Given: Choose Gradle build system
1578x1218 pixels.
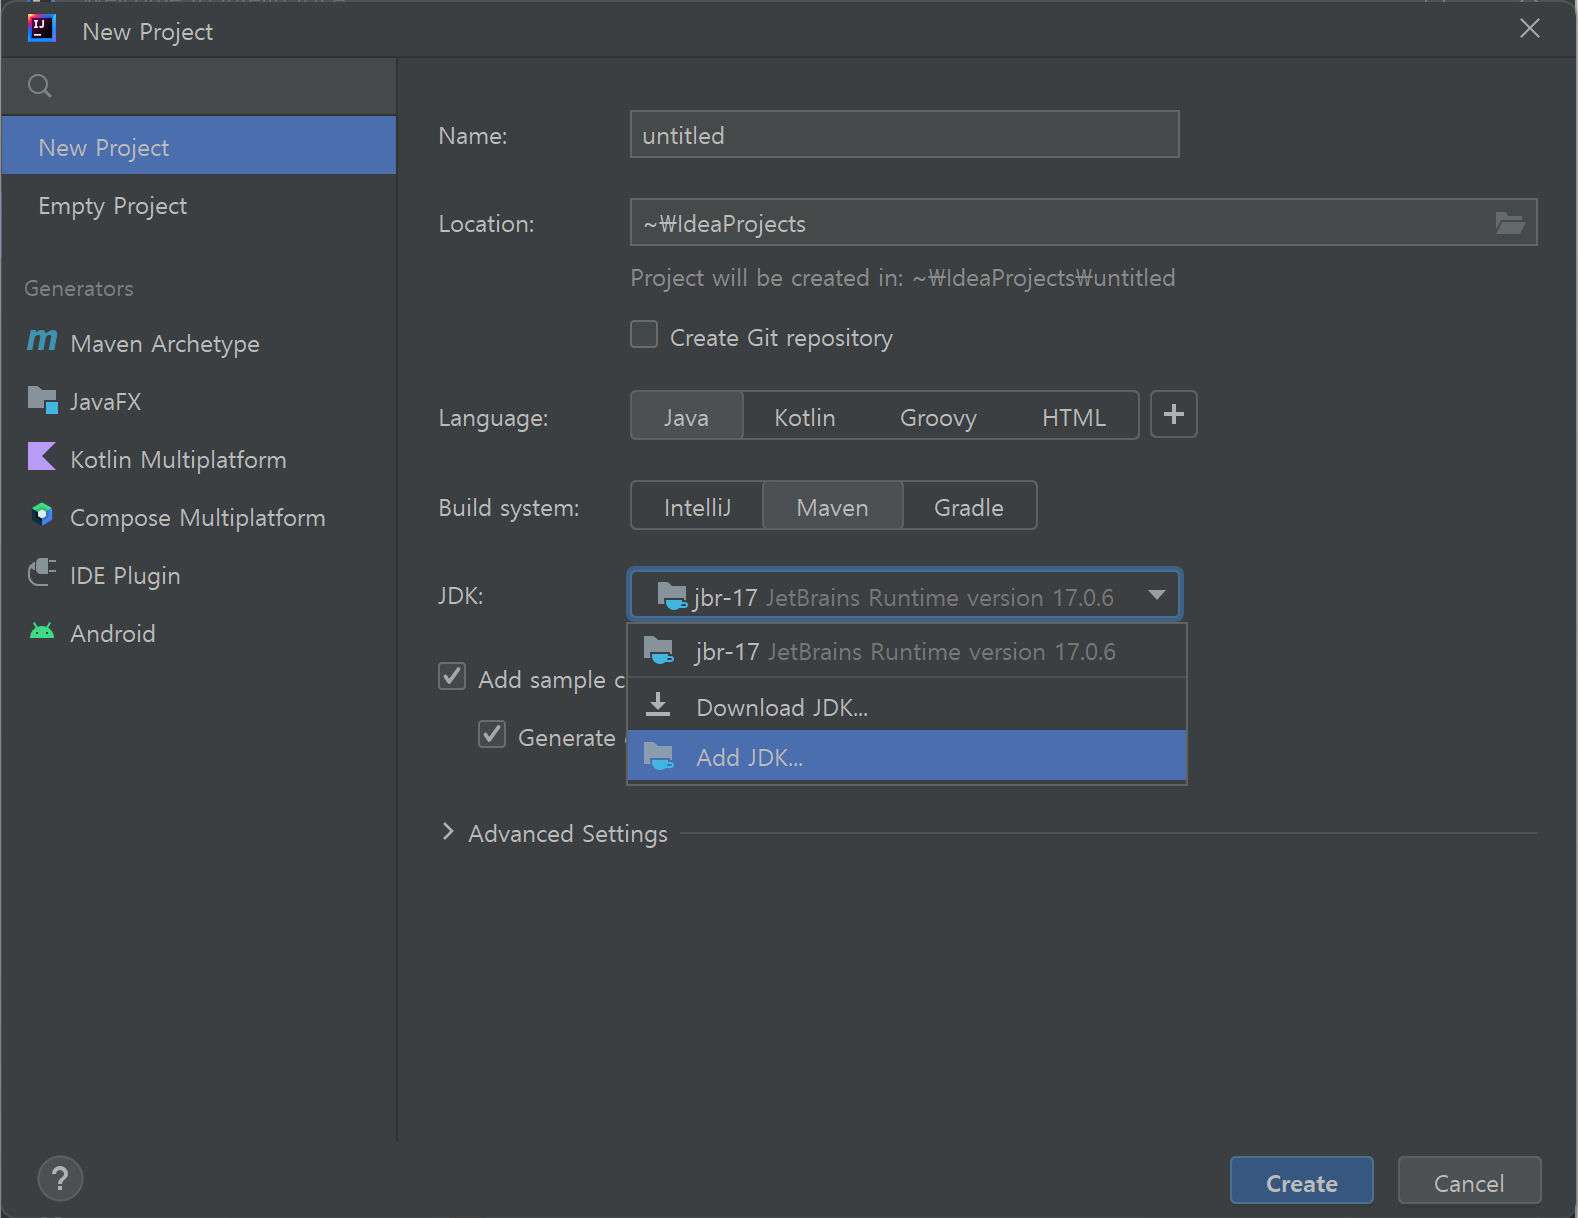Looking at the screenshot, I should pyautogui.click(x=969, y=505).
